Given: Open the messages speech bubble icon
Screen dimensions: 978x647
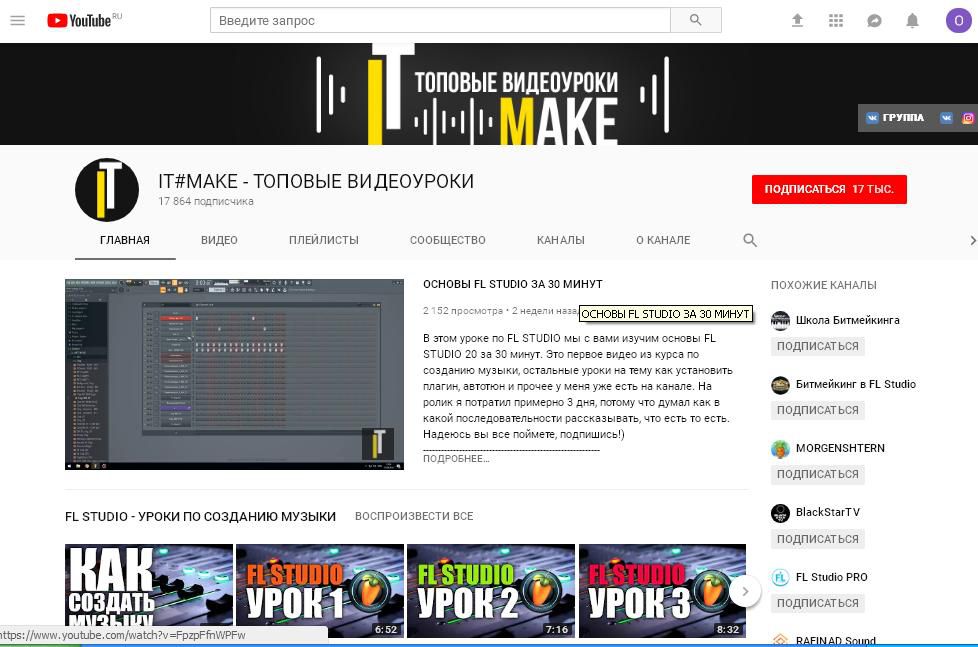Looking at the screenshot, I should [874, 21].
